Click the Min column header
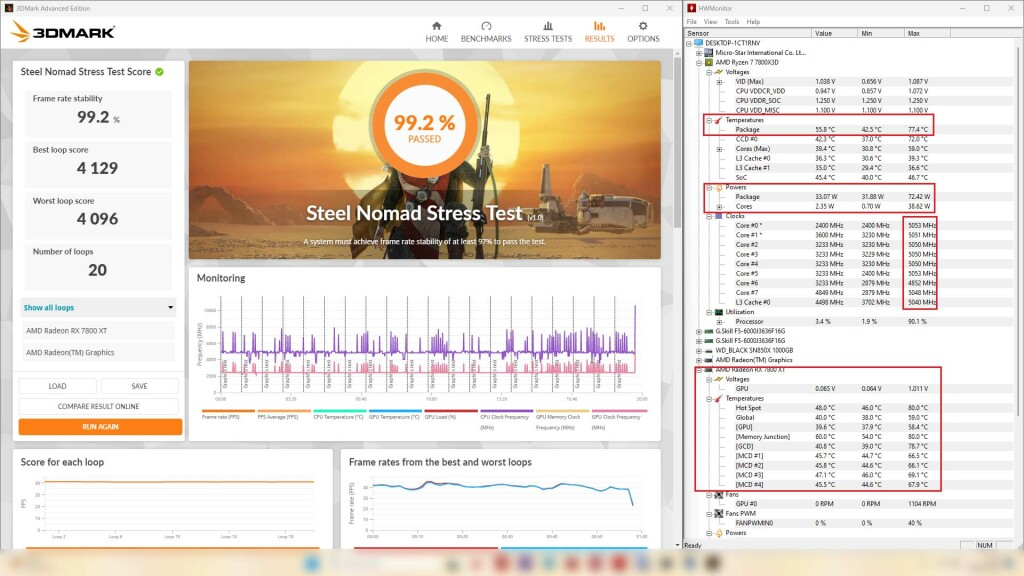This screenshot has width=1024, height=576. pos(880,33)
